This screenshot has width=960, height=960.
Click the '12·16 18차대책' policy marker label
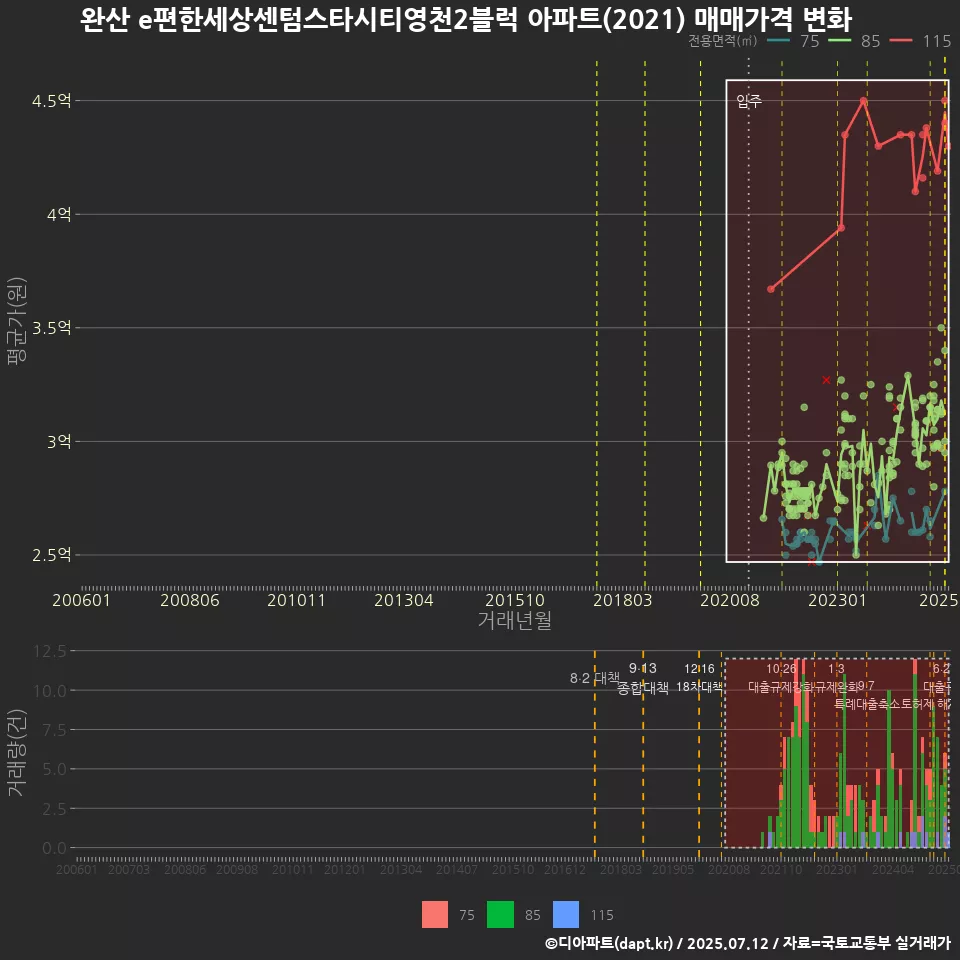point(699,677)
